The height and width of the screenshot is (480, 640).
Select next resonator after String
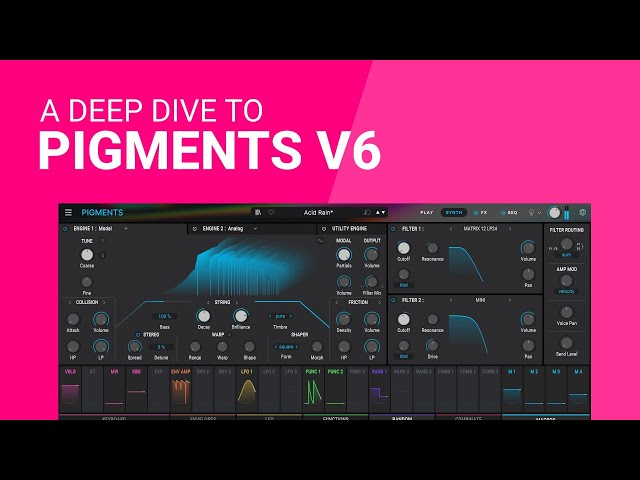[x=237, y=302]
